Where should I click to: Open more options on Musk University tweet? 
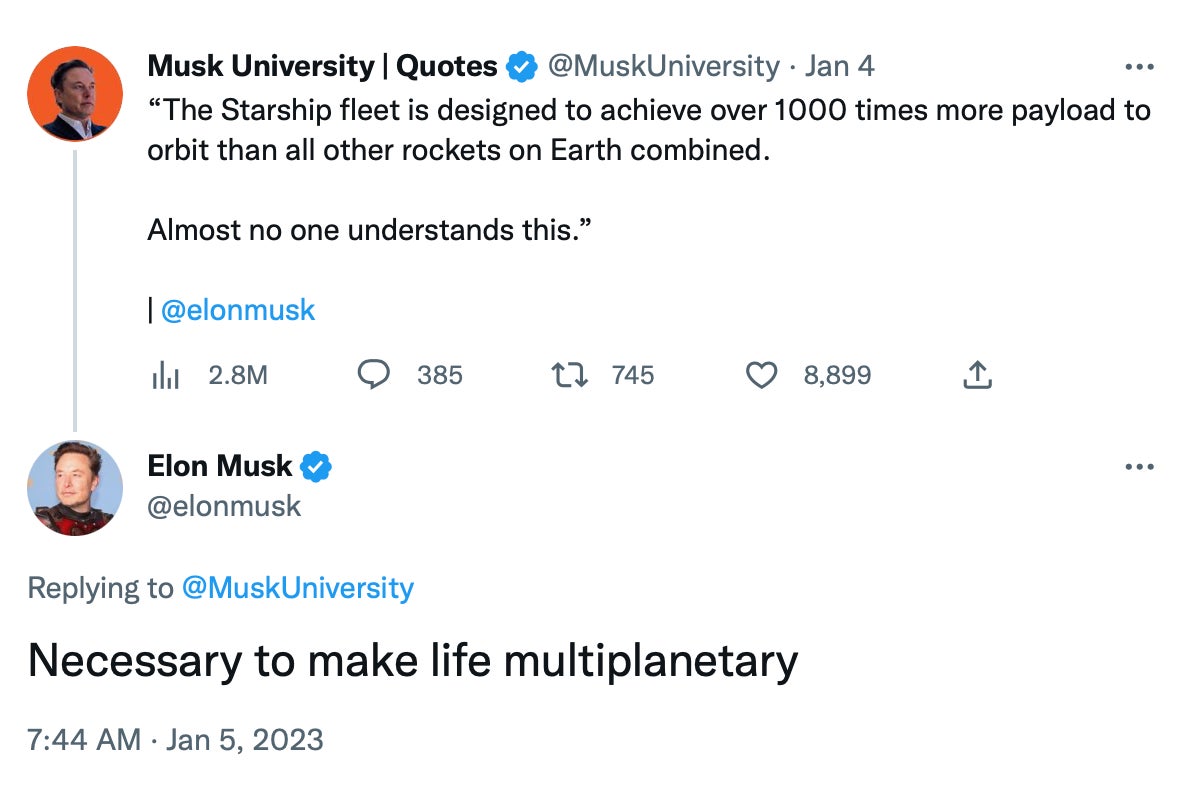[1139, 67]
